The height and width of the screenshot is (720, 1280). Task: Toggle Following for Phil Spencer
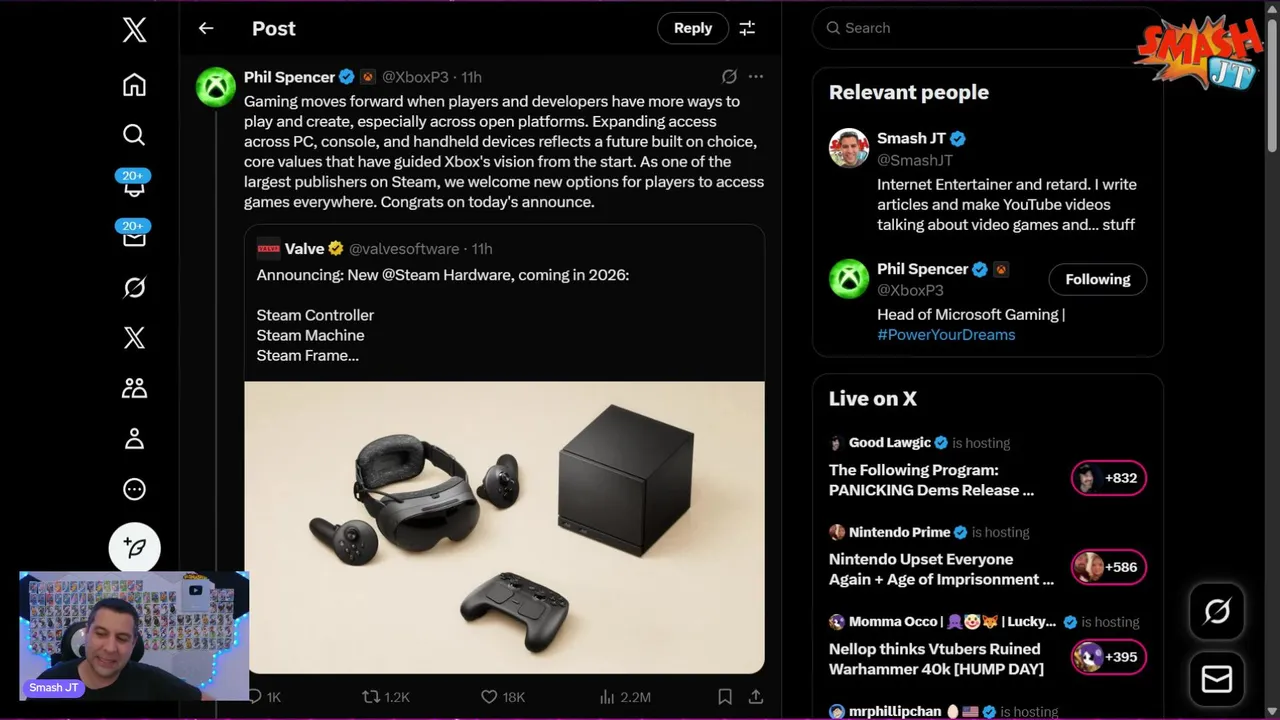coord(1097,279)
